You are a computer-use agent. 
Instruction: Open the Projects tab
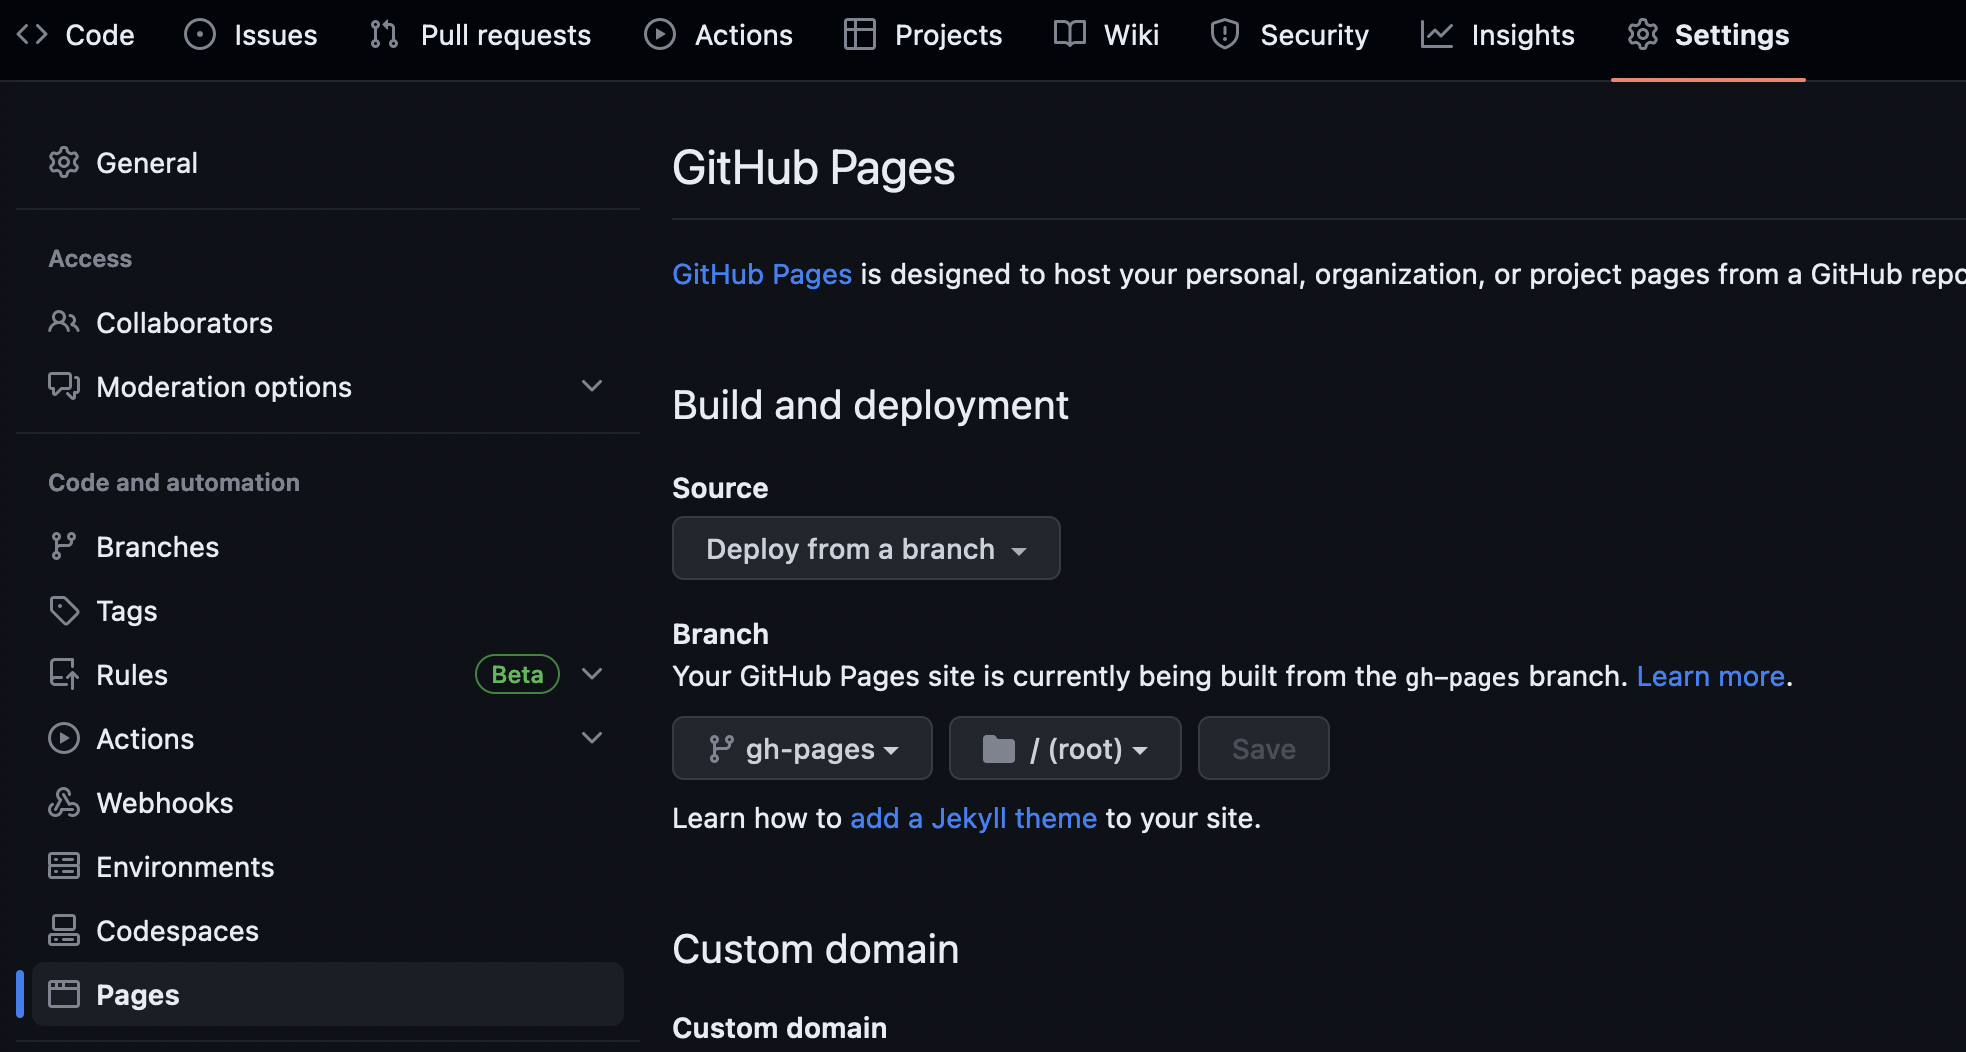(923, 35)
